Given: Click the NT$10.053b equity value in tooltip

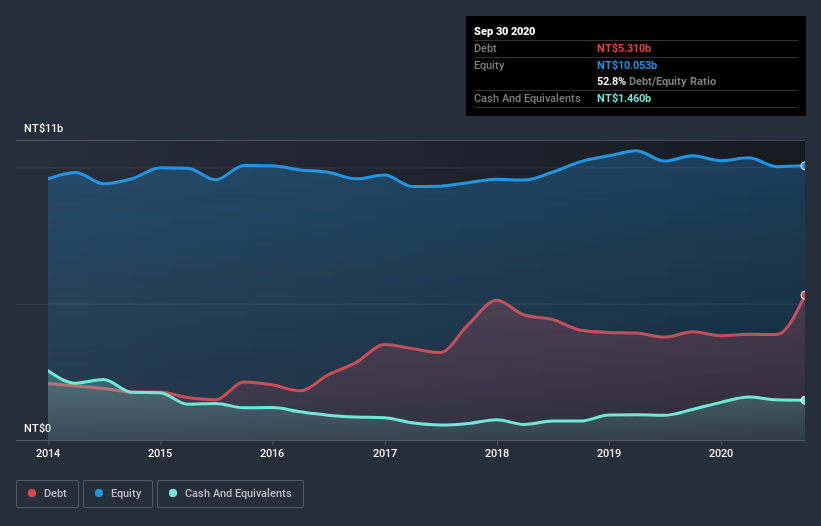Looking at the screenshot, I should tap(627, 65).
